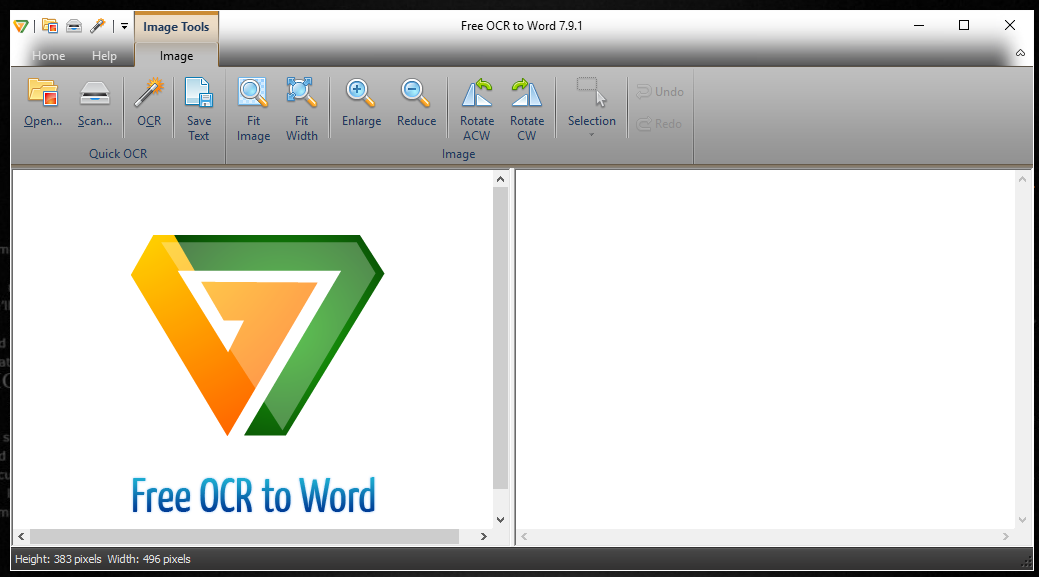Select Fit Width zoom option
Viewport: 1039px width, 577px height.
tap(301, 110)
